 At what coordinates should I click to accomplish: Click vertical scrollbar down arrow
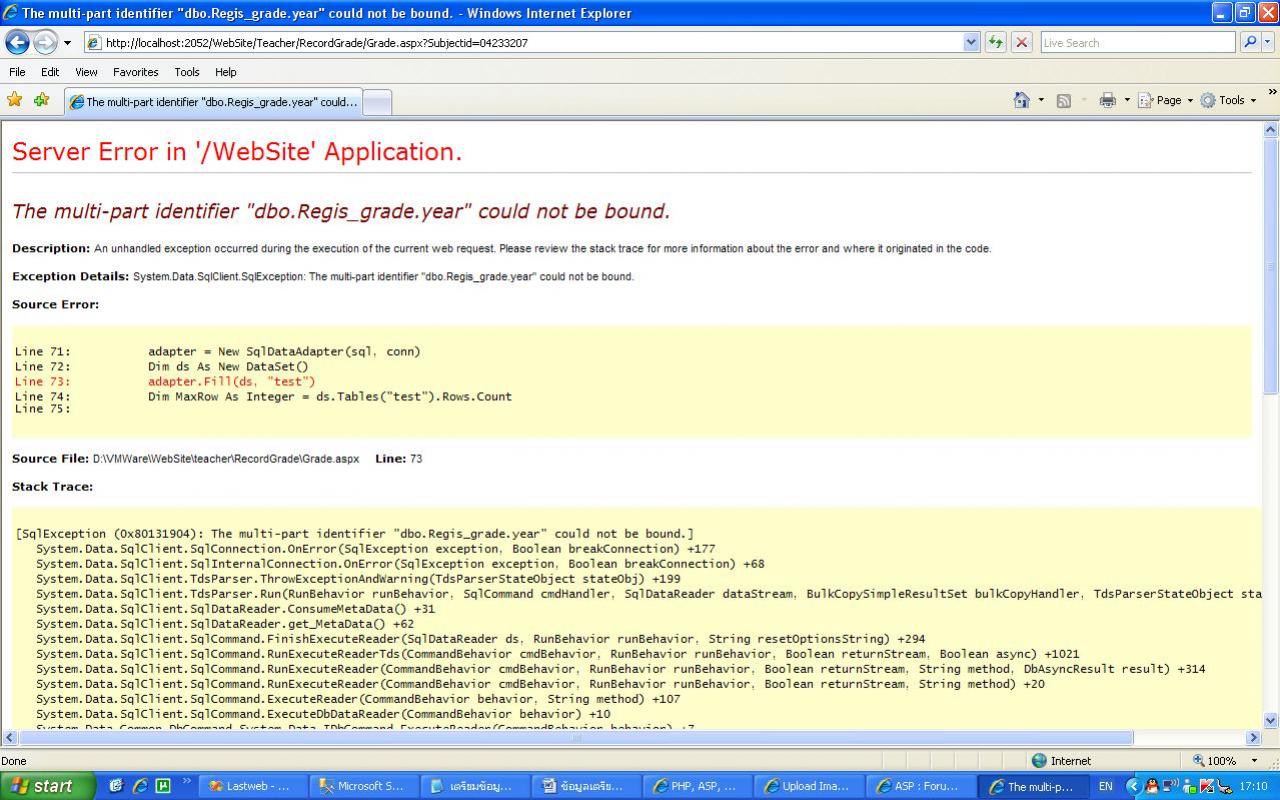pos(1271,720)
